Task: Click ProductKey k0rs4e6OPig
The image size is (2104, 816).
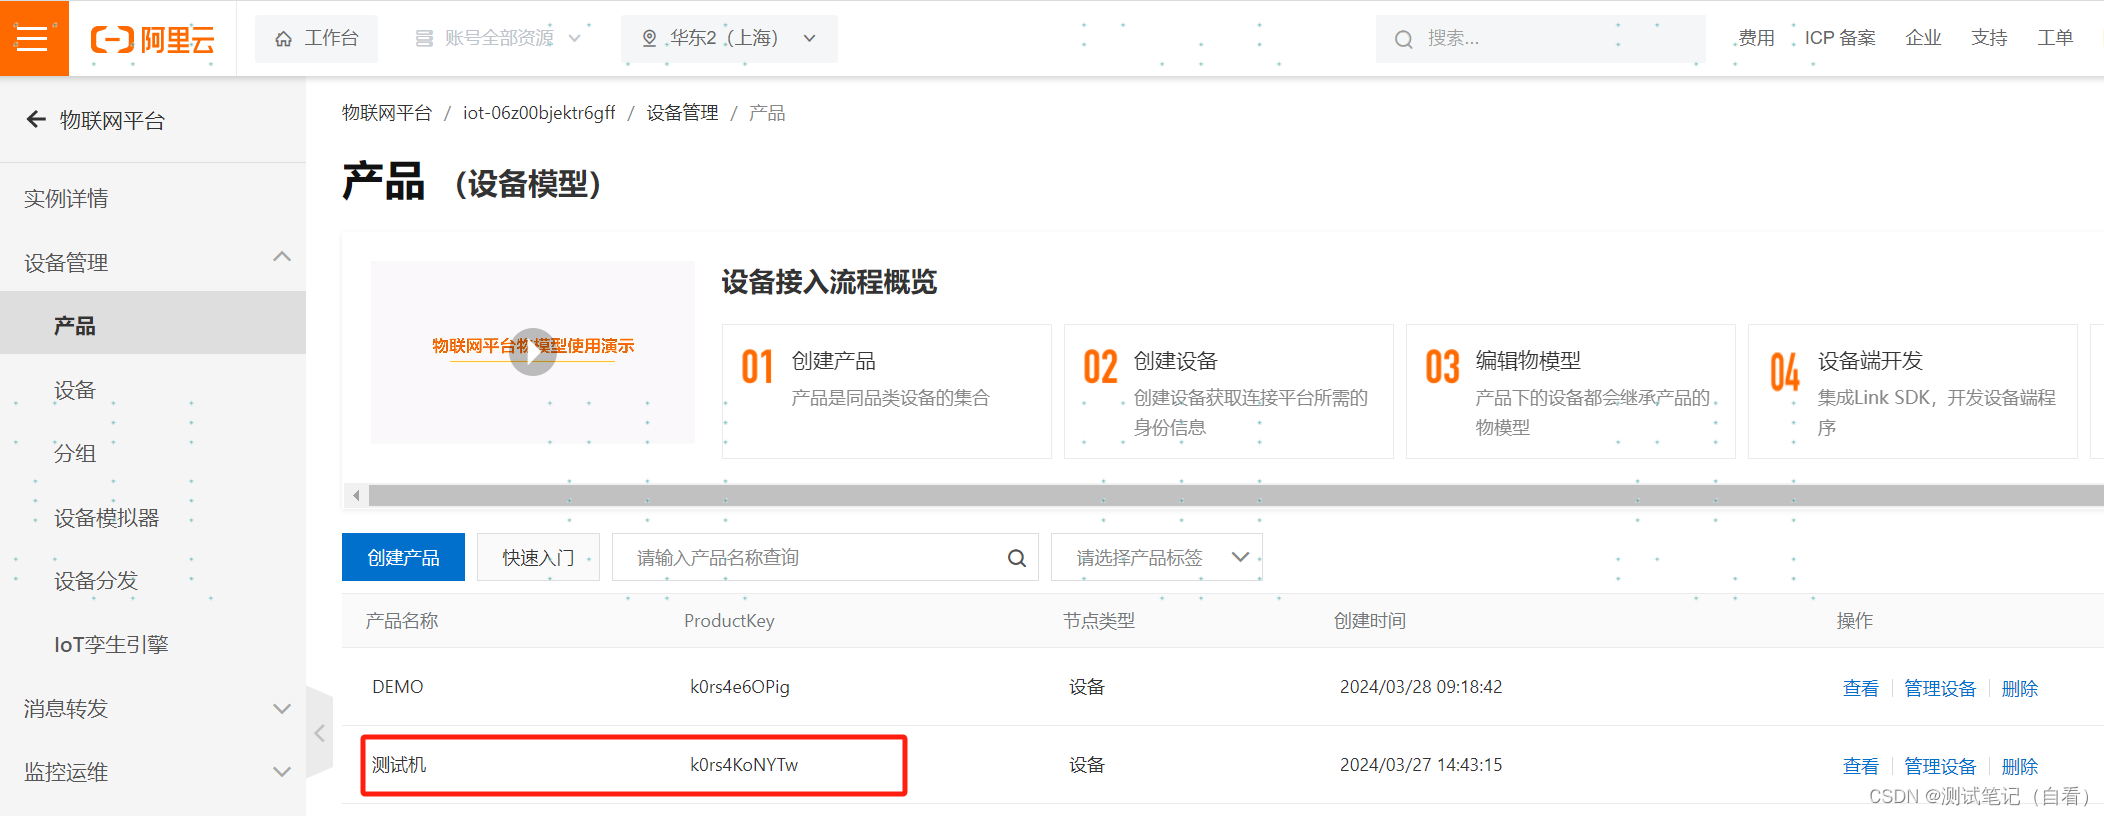Action: click(x=740, y=687)
